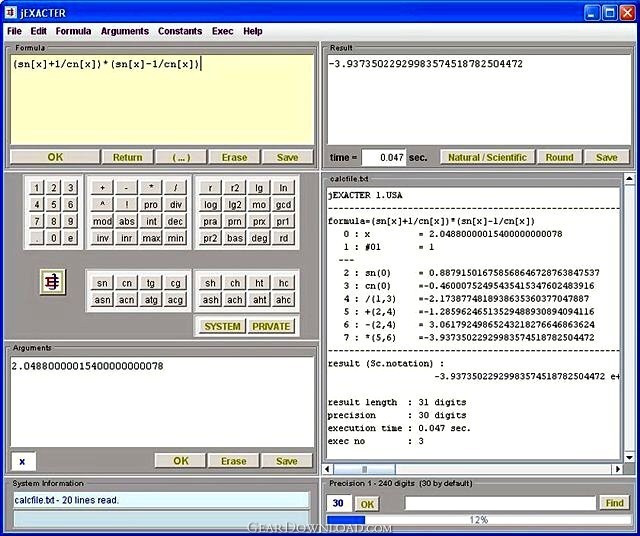Click into the Find text field
Image resolution: width=640 pixels, height=536 pixels.
point(500,503)
